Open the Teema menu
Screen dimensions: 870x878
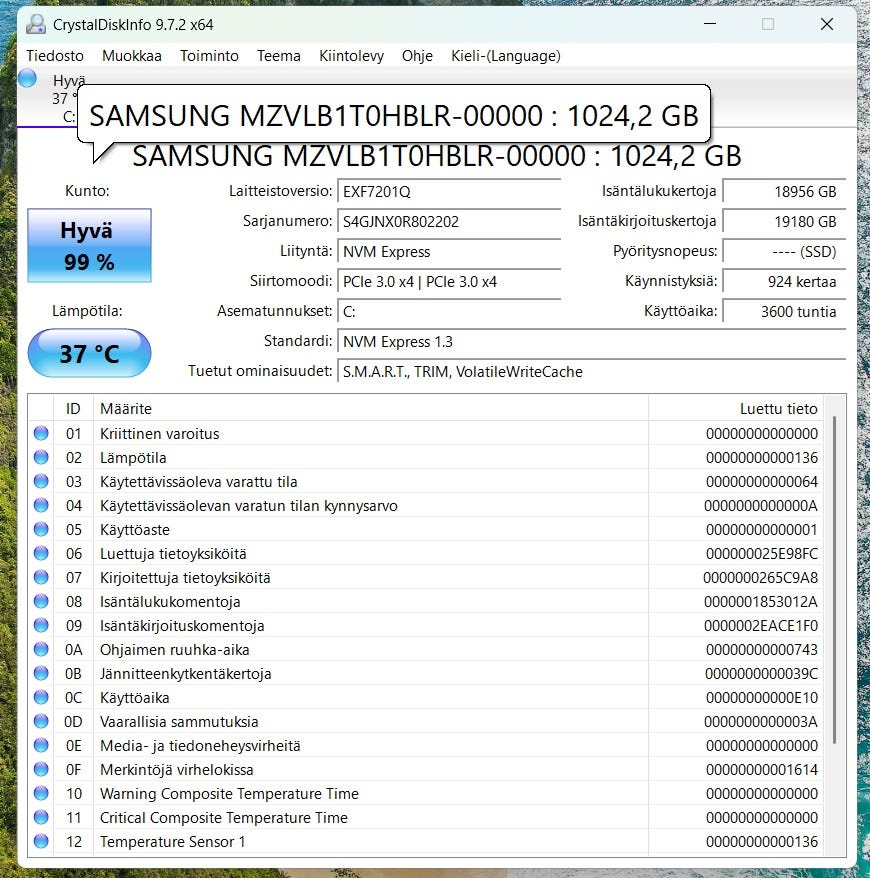pyautogui.click(x=279, y=56)
